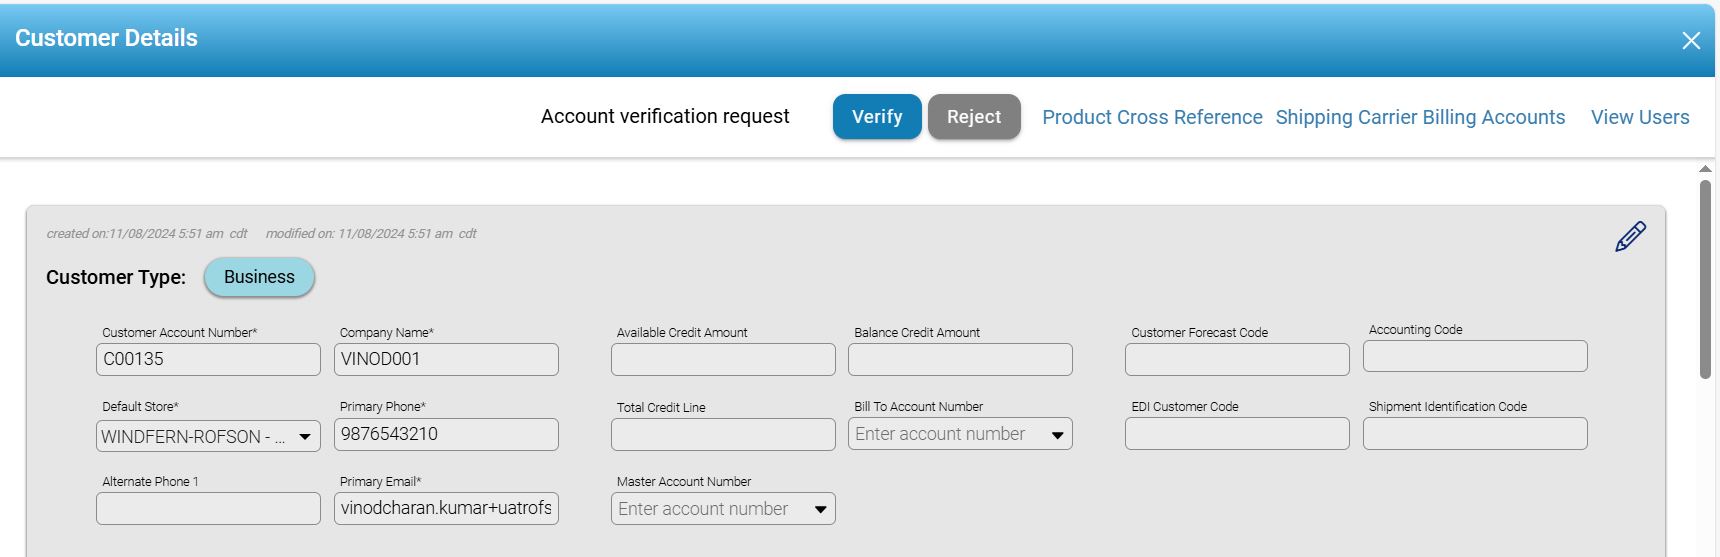Click the View Users link
1720x557 pixels.
point(1640,117)
